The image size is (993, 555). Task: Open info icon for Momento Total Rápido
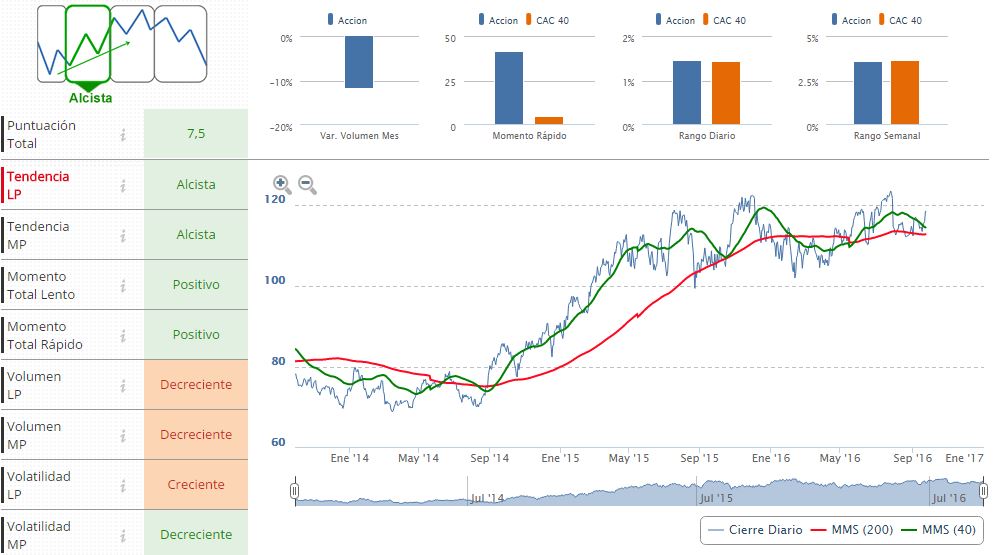(x=123, y=335)
